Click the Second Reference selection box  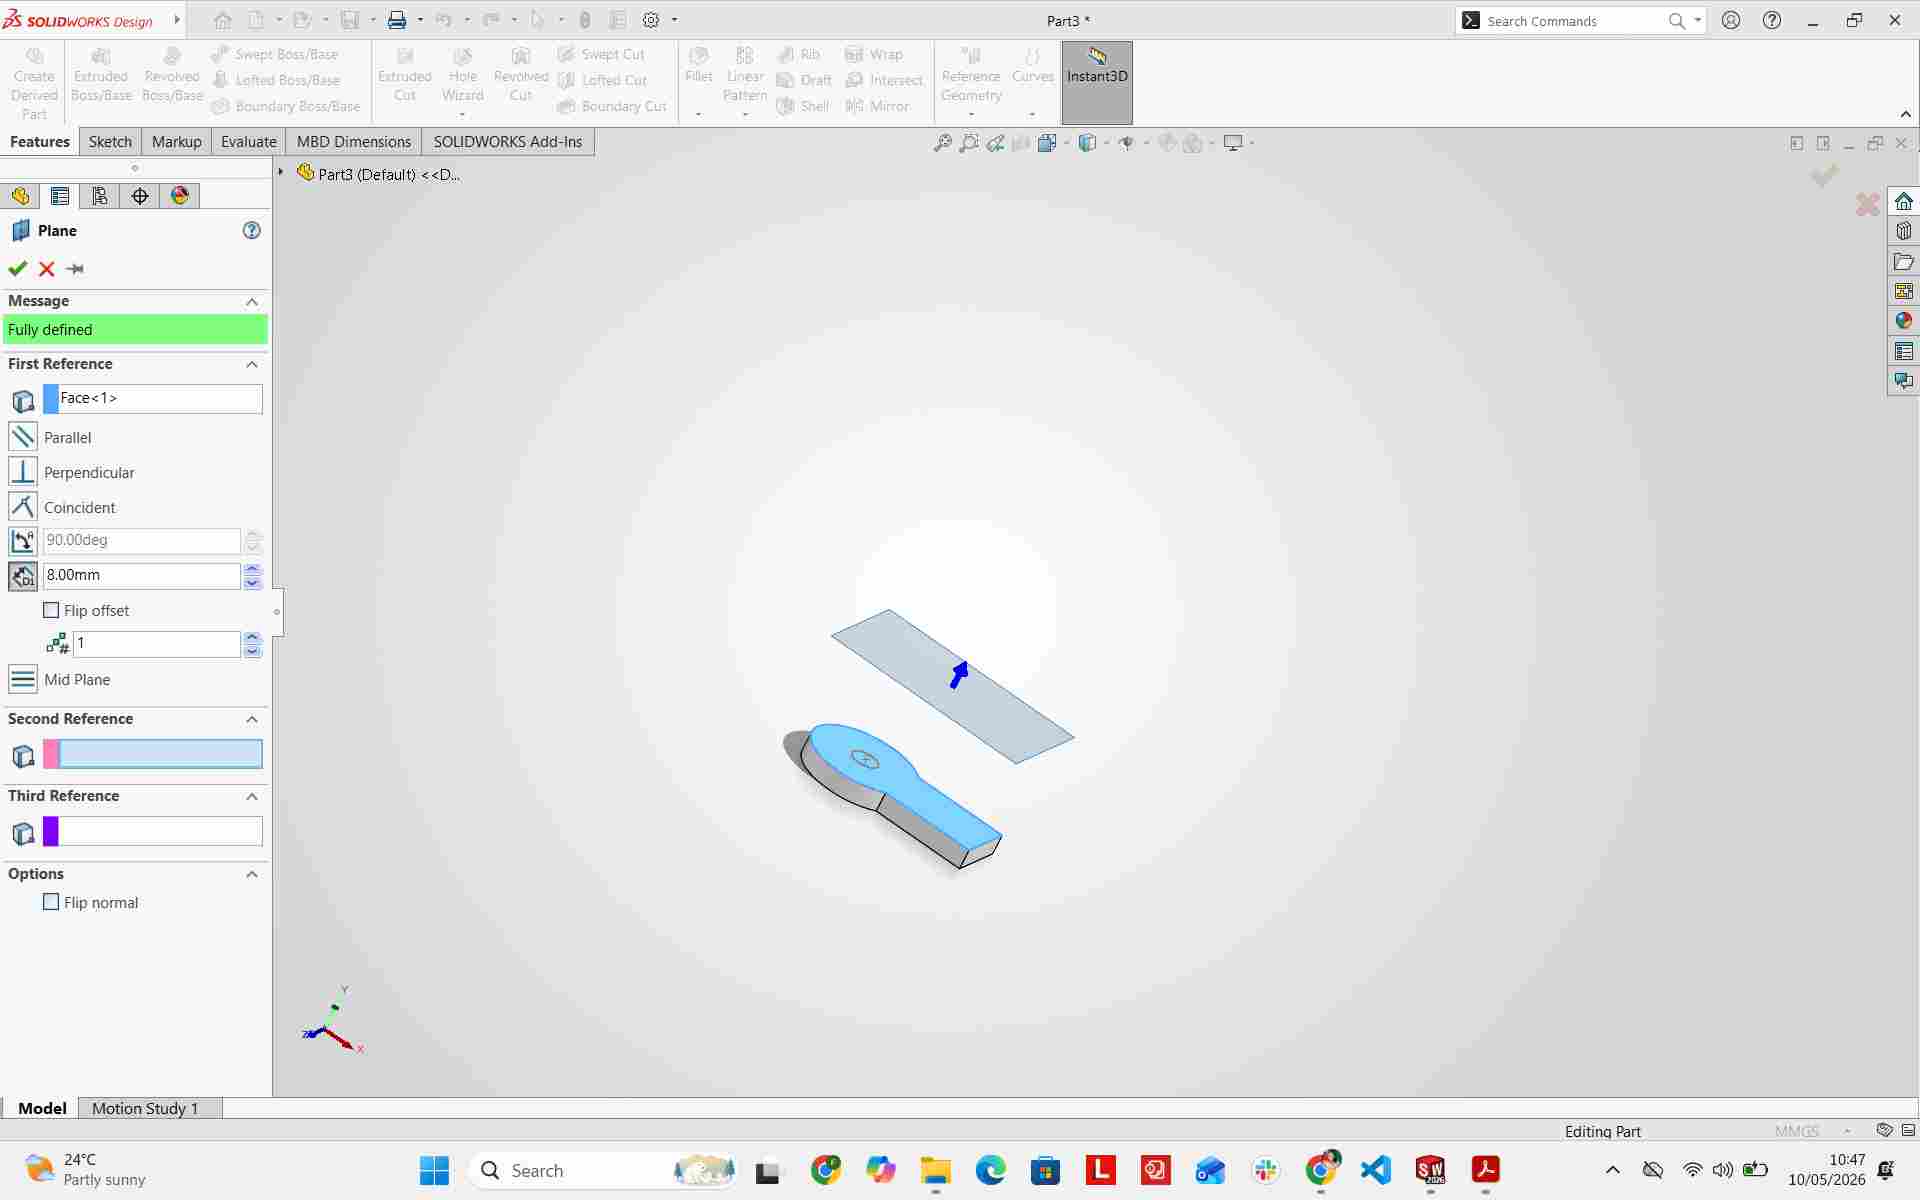(x=153, y=754)
